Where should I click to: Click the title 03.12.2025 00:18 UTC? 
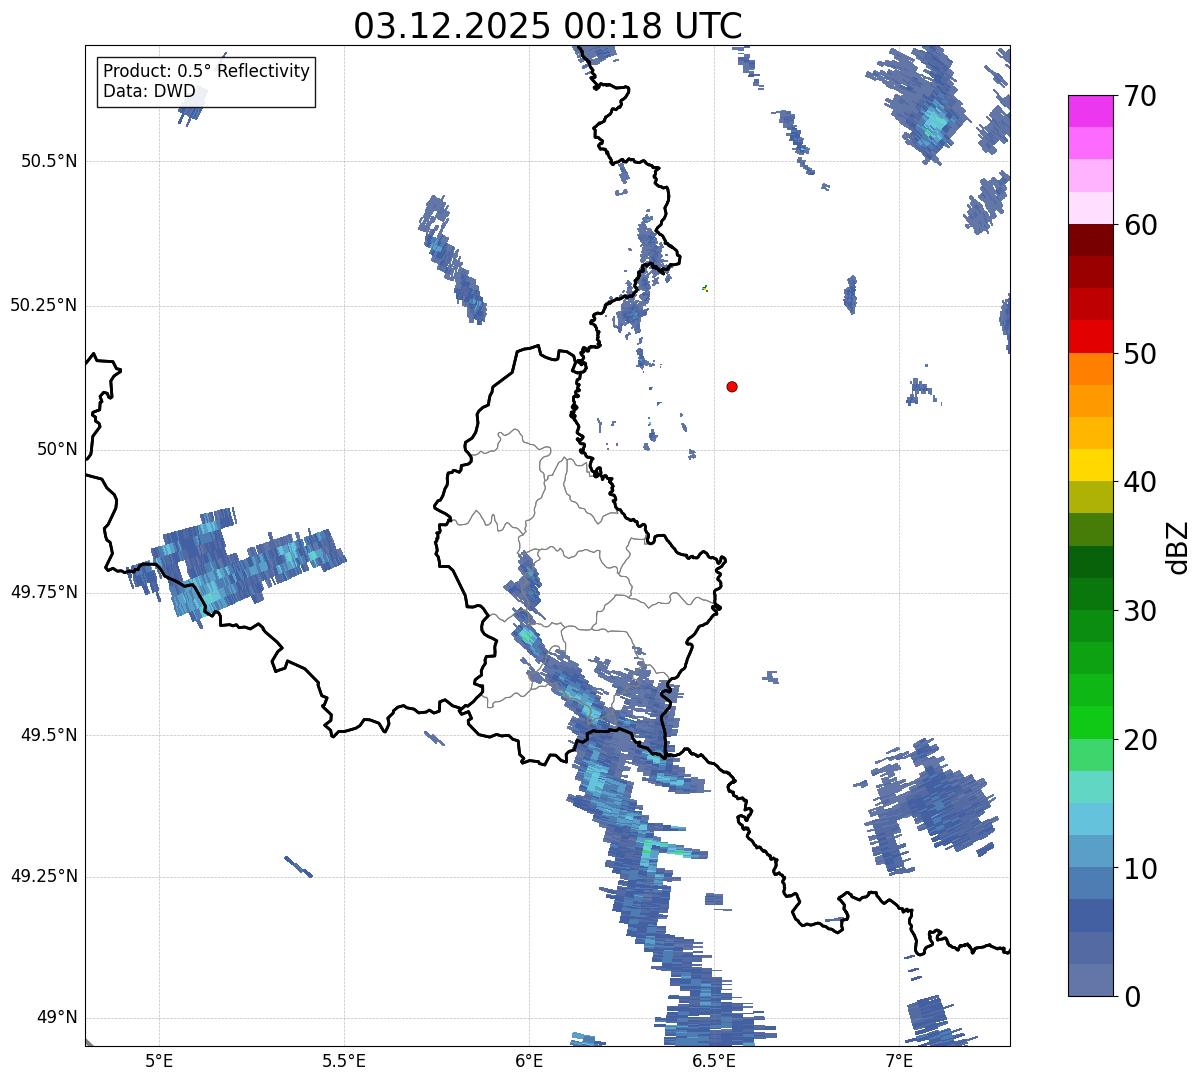(548, 26)
